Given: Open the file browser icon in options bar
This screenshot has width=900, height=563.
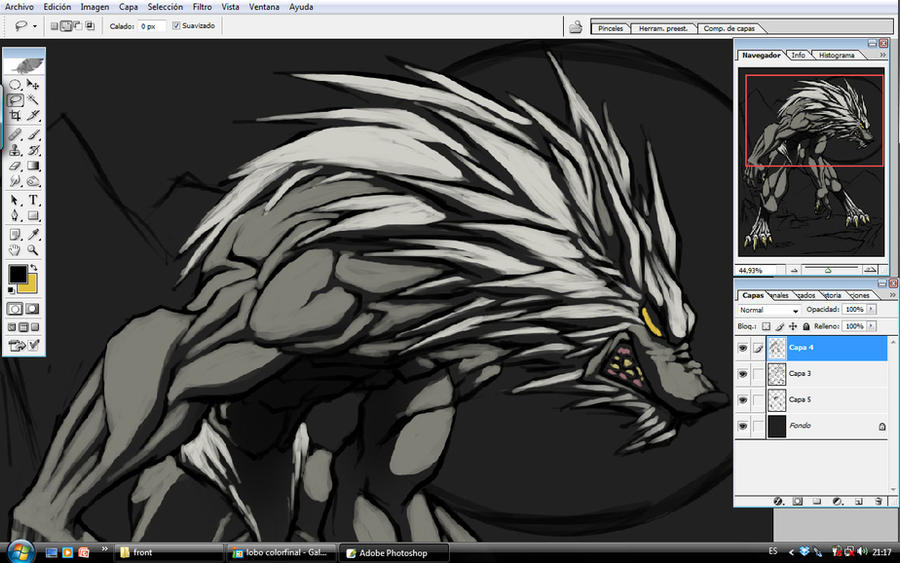Looking at the screenshot, I should (x=576, y=27).
